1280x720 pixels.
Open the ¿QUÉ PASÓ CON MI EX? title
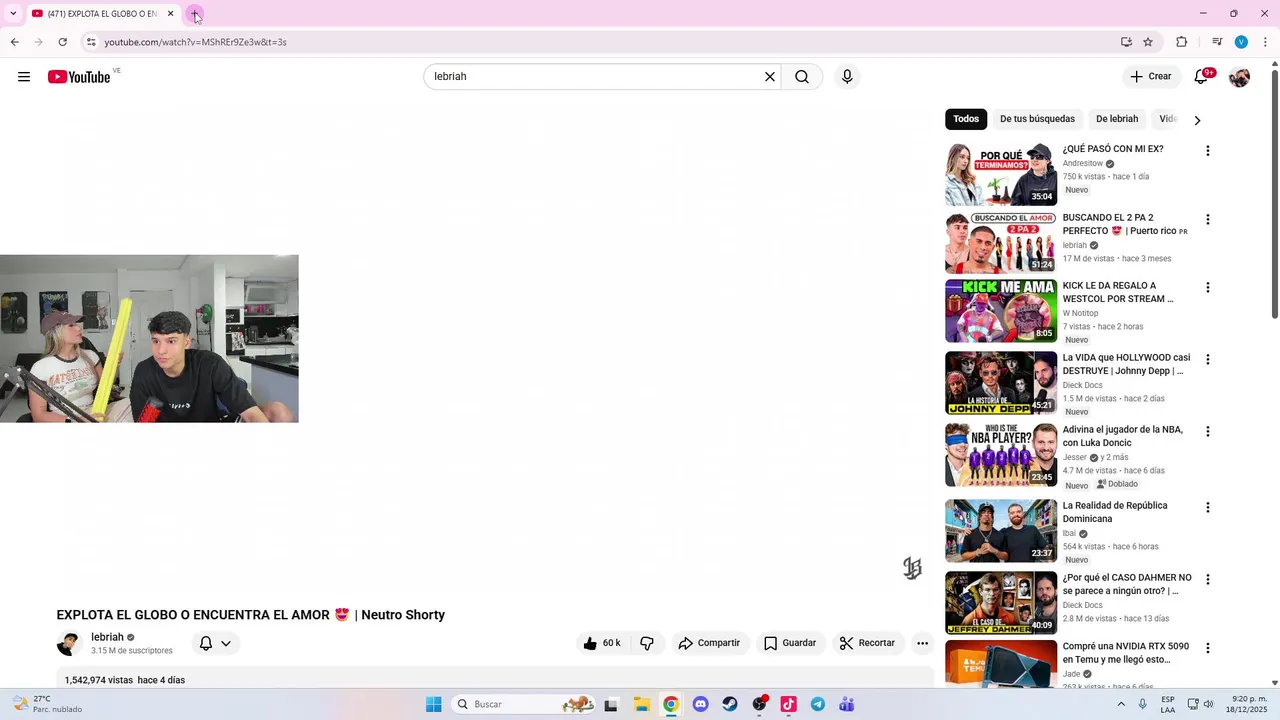click(x=1113, y=149)
